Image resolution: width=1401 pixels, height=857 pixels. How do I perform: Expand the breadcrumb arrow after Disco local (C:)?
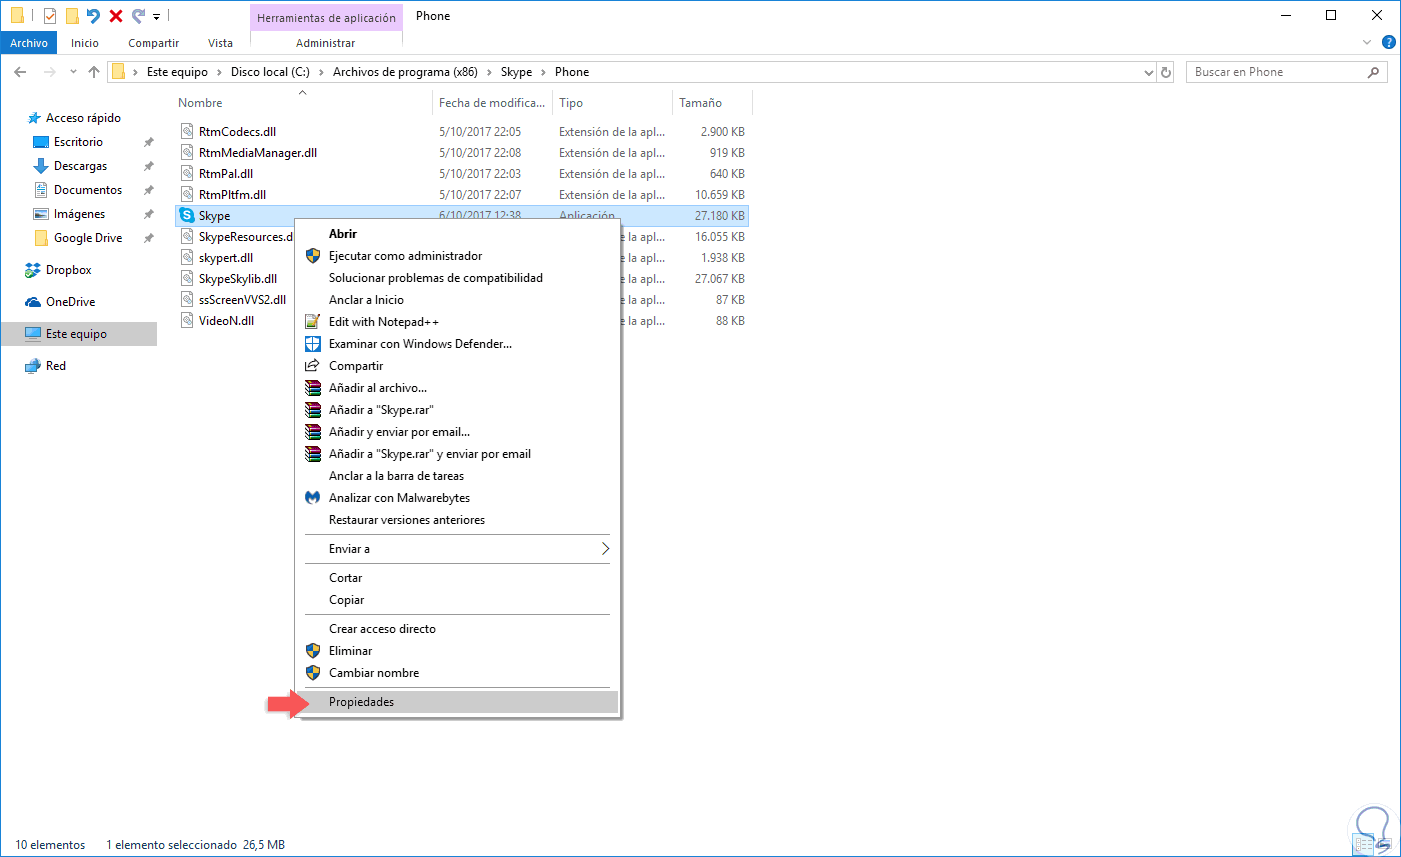(x=321, y=72)
